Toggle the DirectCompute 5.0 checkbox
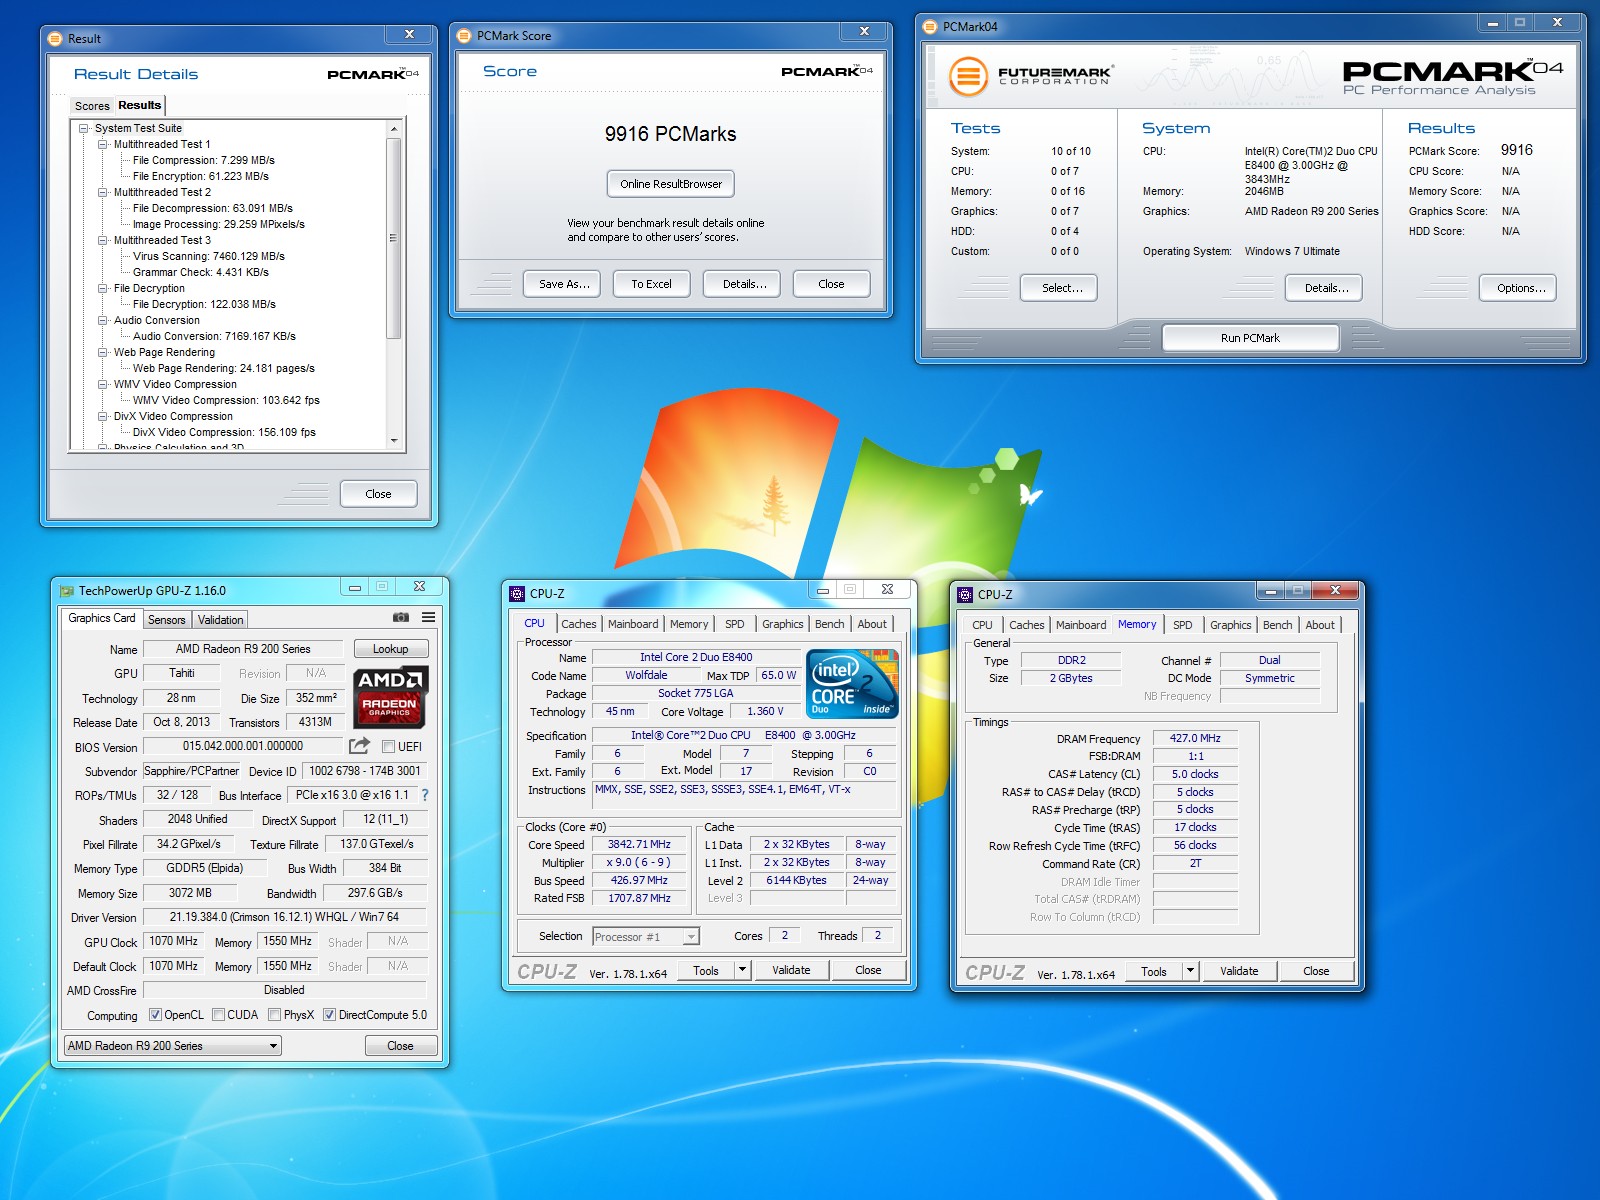1600x1200 pixels. (329, 1015)
